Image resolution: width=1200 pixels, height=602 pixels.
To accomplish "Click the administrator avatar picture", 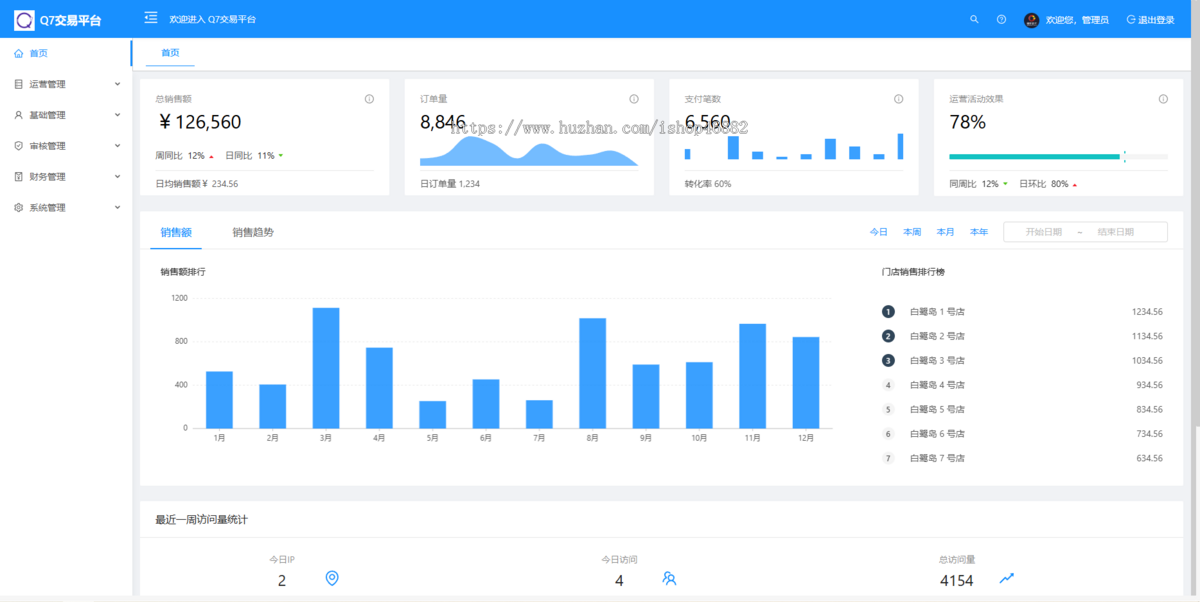I will [x=1031, y=19].
